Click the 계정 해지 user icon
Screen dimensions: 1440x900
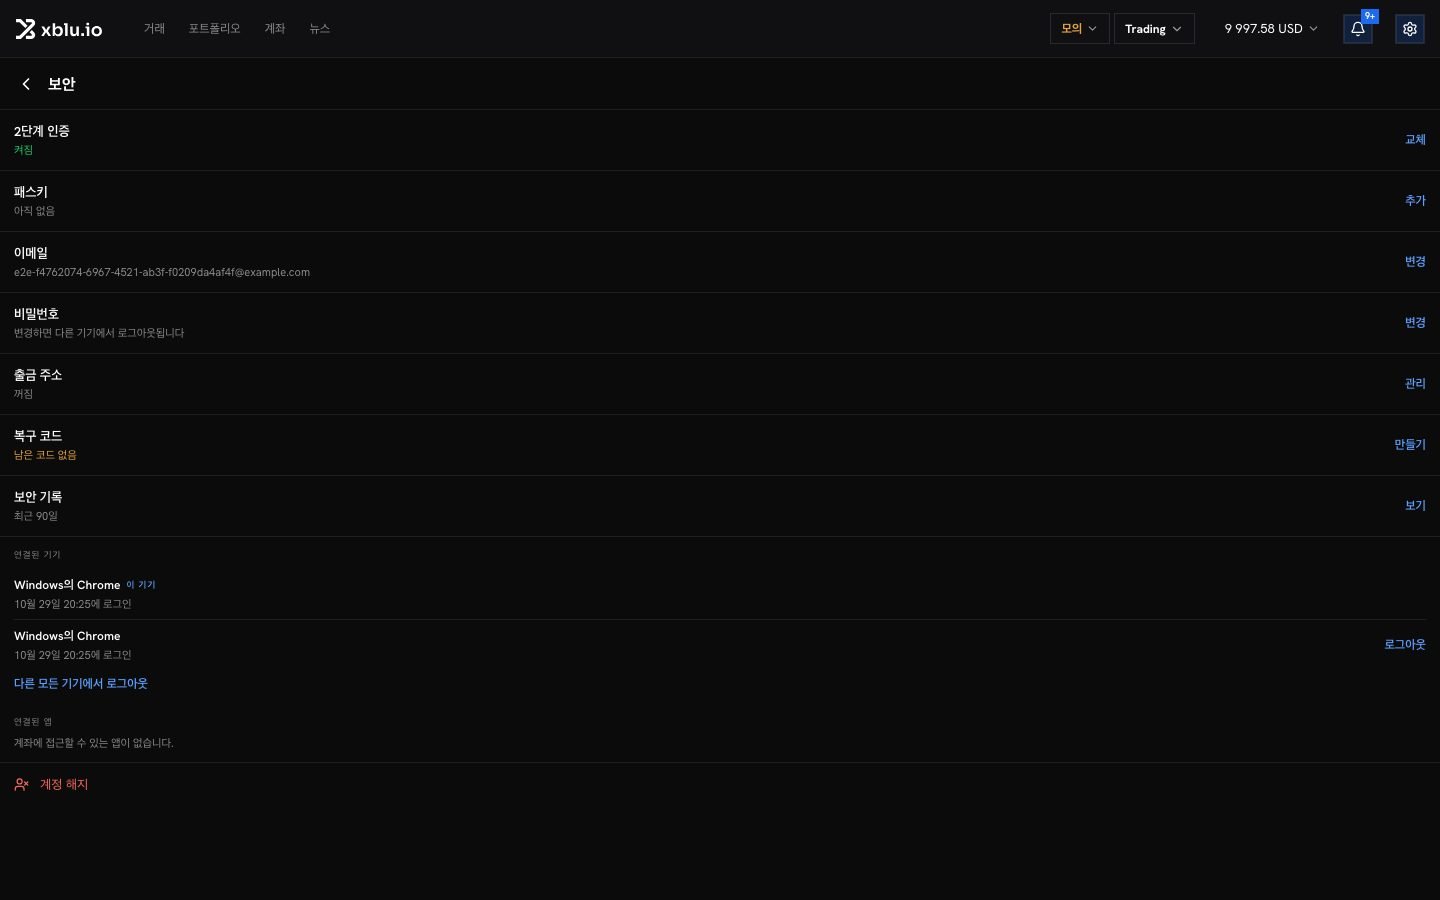click(21, 785)
